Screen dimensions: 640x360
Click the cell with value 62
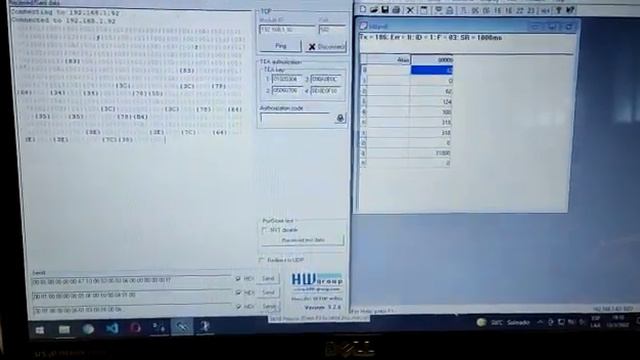pyautogui.click(x=431, y=91)
